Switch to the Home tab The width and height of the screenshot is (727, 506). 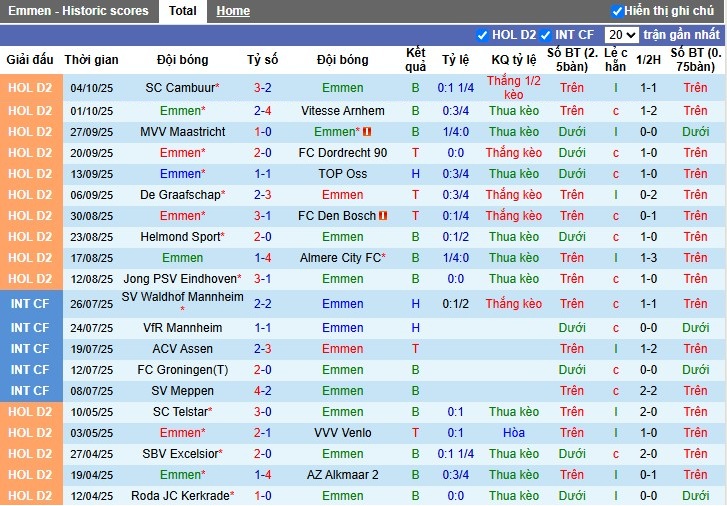233,11
